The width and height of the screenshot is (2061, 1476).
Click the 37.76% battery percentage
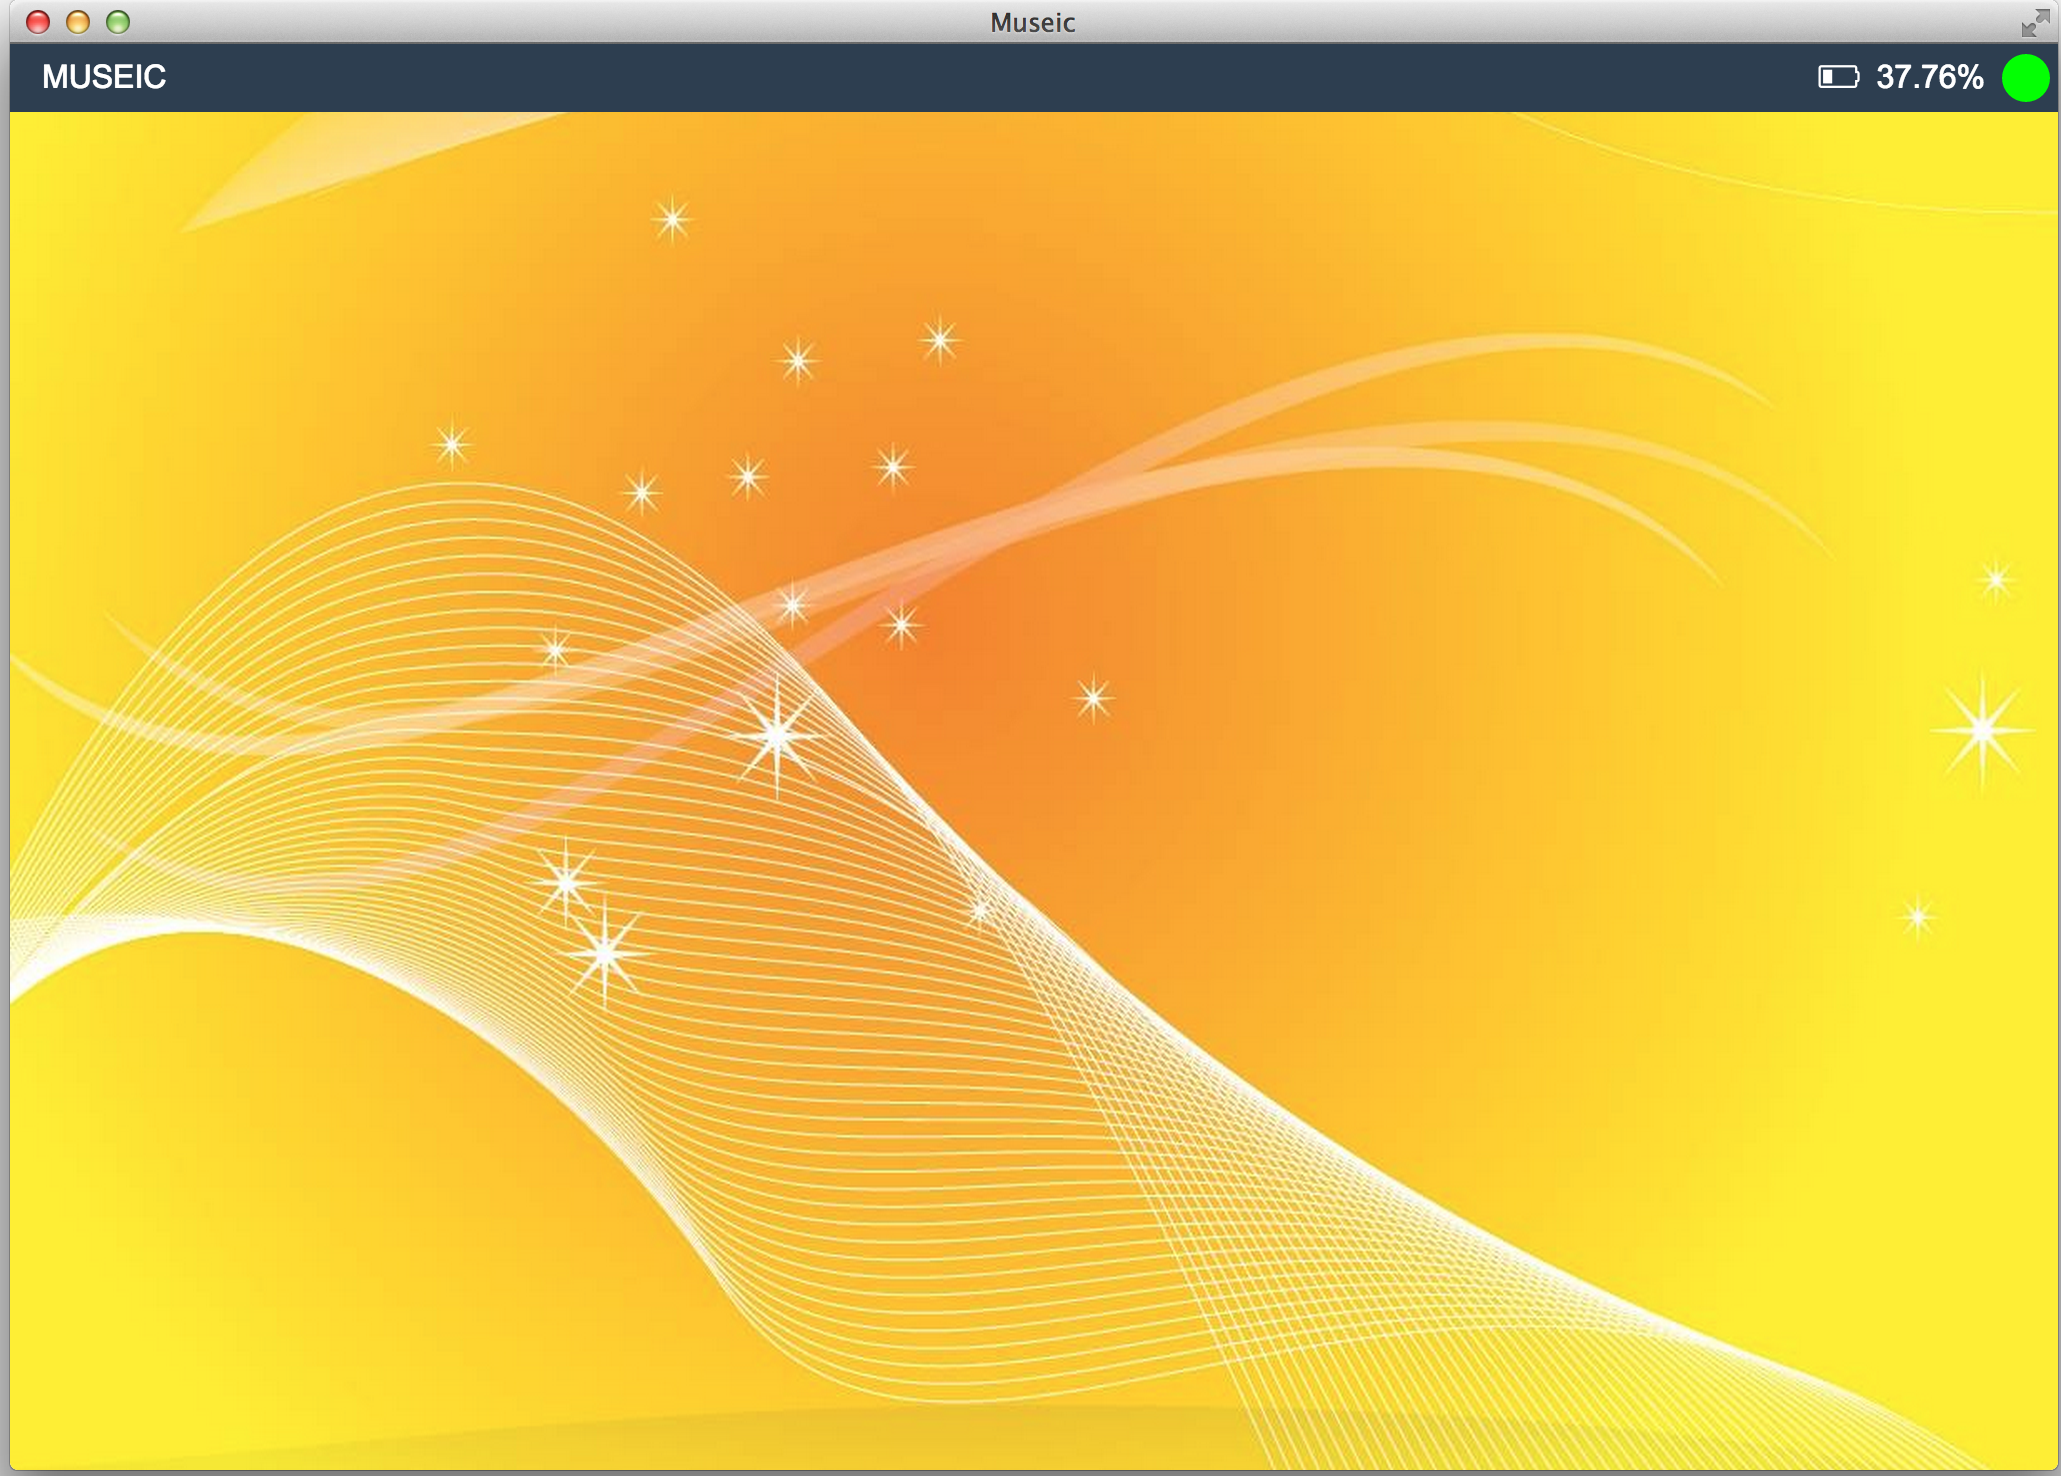pyautogui.click(x=1929, y=77)
